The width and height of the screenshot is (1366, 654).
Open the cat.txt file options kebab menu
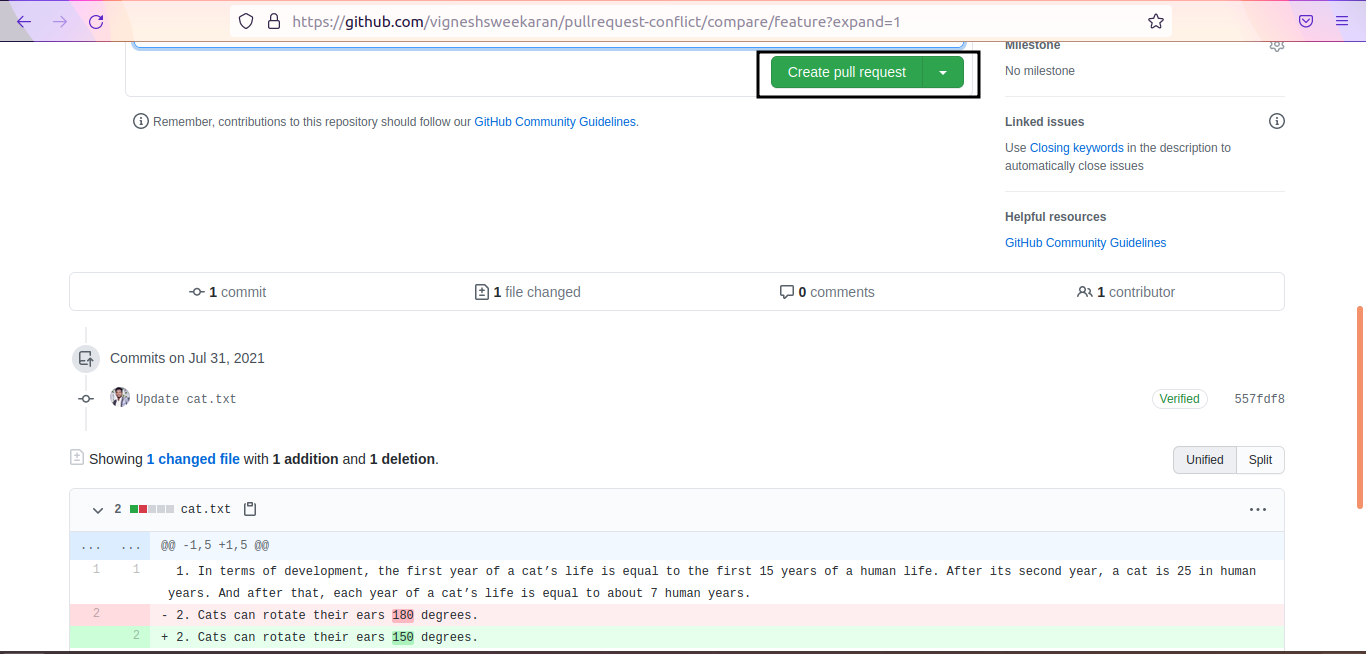(1257, 509)
